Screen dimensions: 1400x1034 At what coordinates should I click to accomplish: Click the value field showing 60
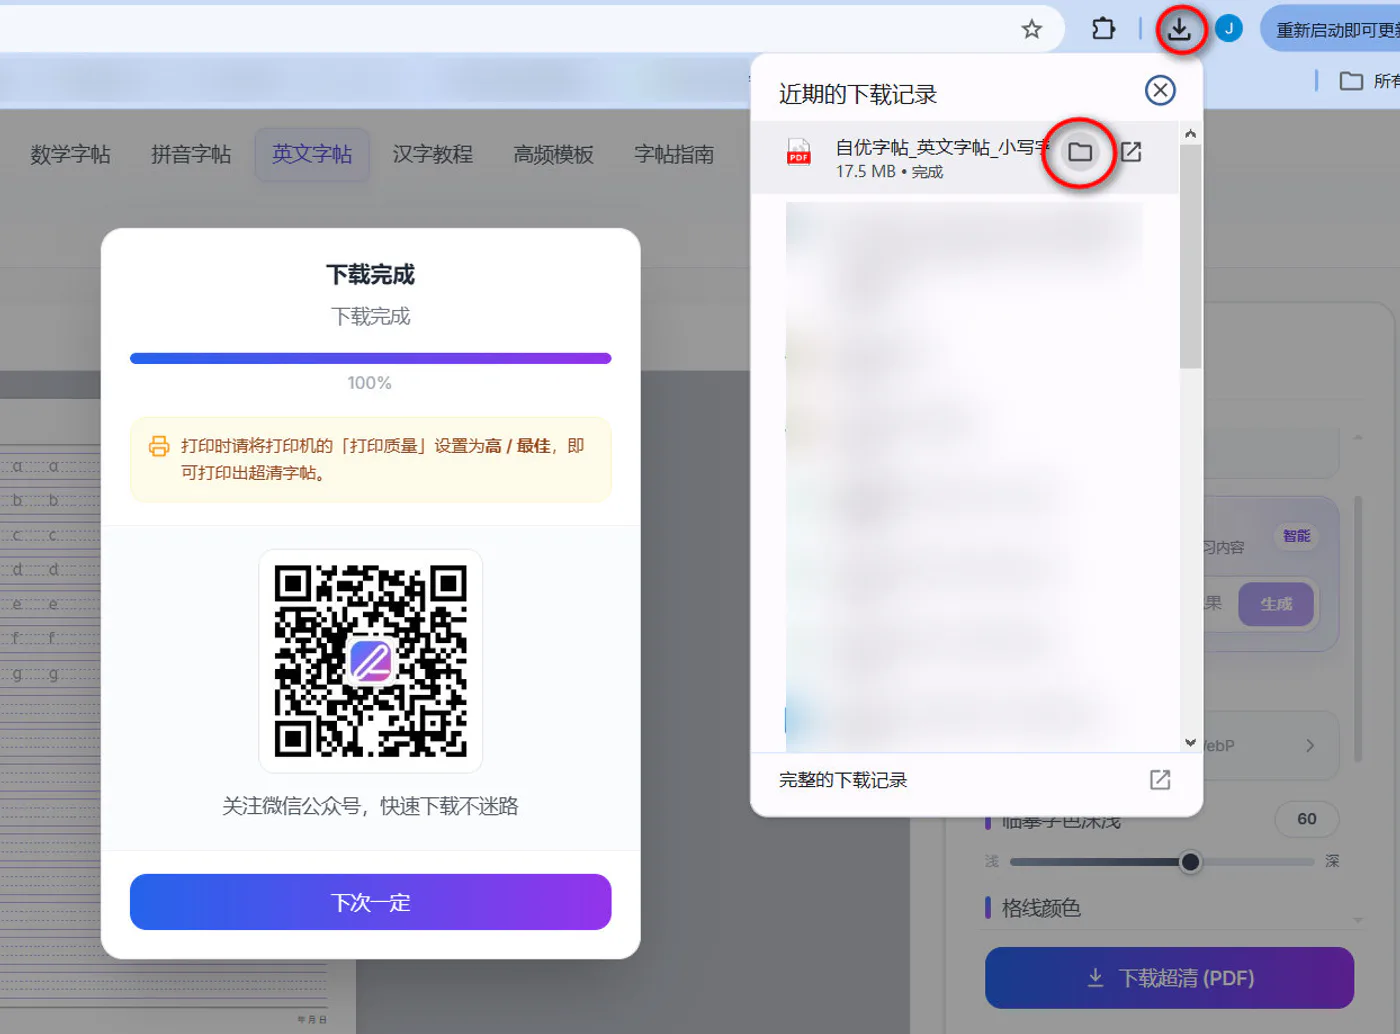point(1307,819)
